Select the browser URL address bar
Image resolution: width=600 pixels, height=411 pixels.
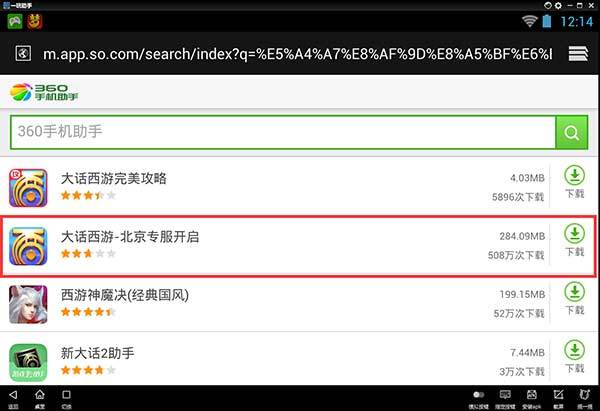[297, 54]
